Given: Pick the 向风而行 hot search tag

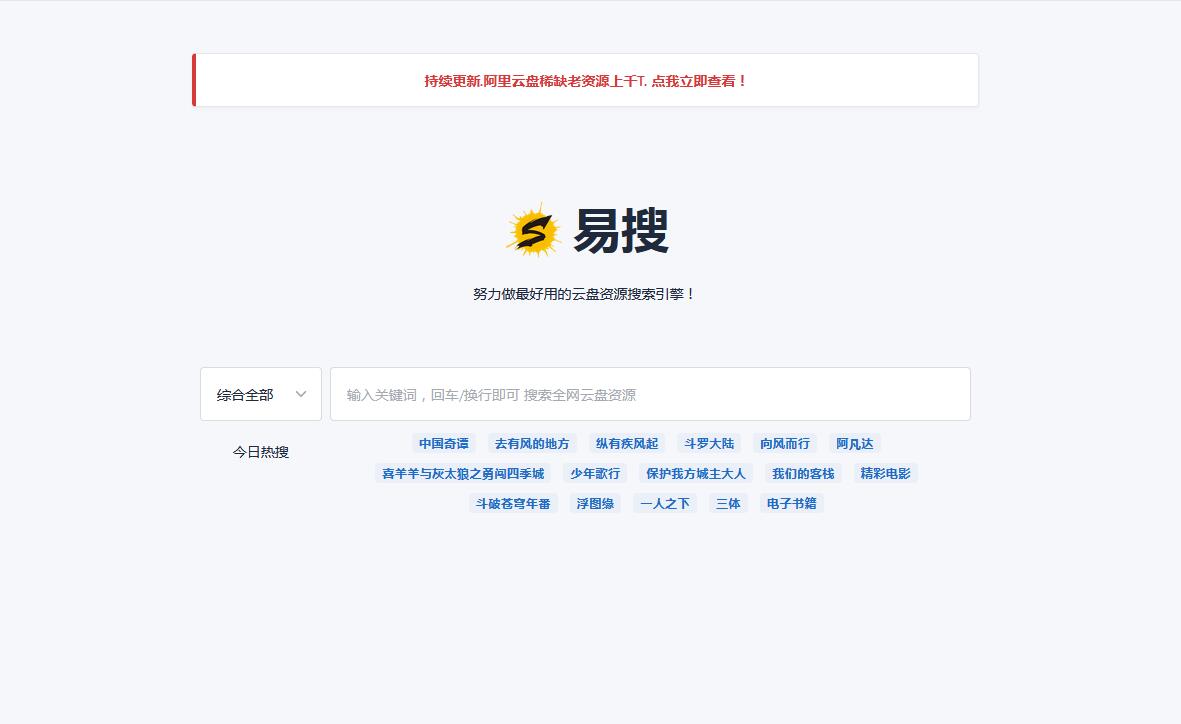Looking at the screenshot, I should tap(785, 443).
